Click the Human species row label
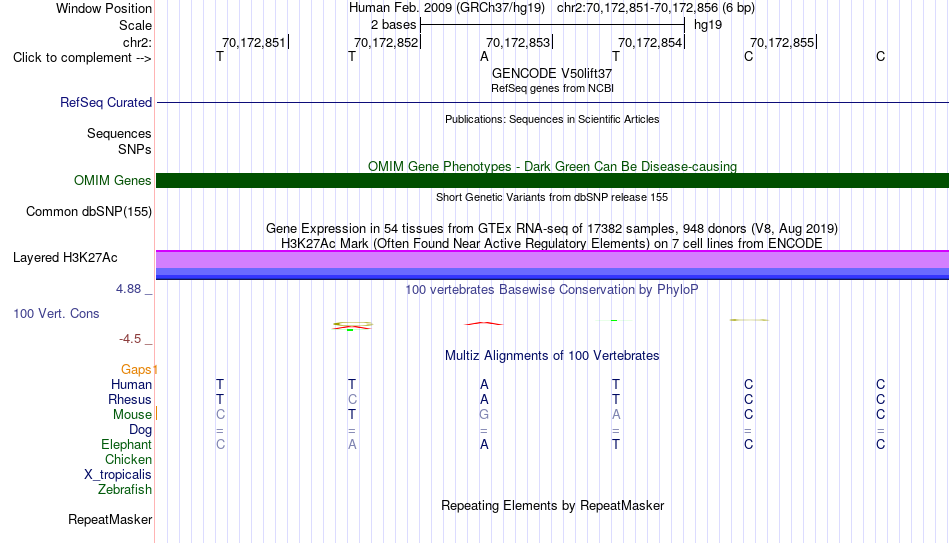Image resolution: width=950 pixels, height=543 pixels. coord(131,384)
